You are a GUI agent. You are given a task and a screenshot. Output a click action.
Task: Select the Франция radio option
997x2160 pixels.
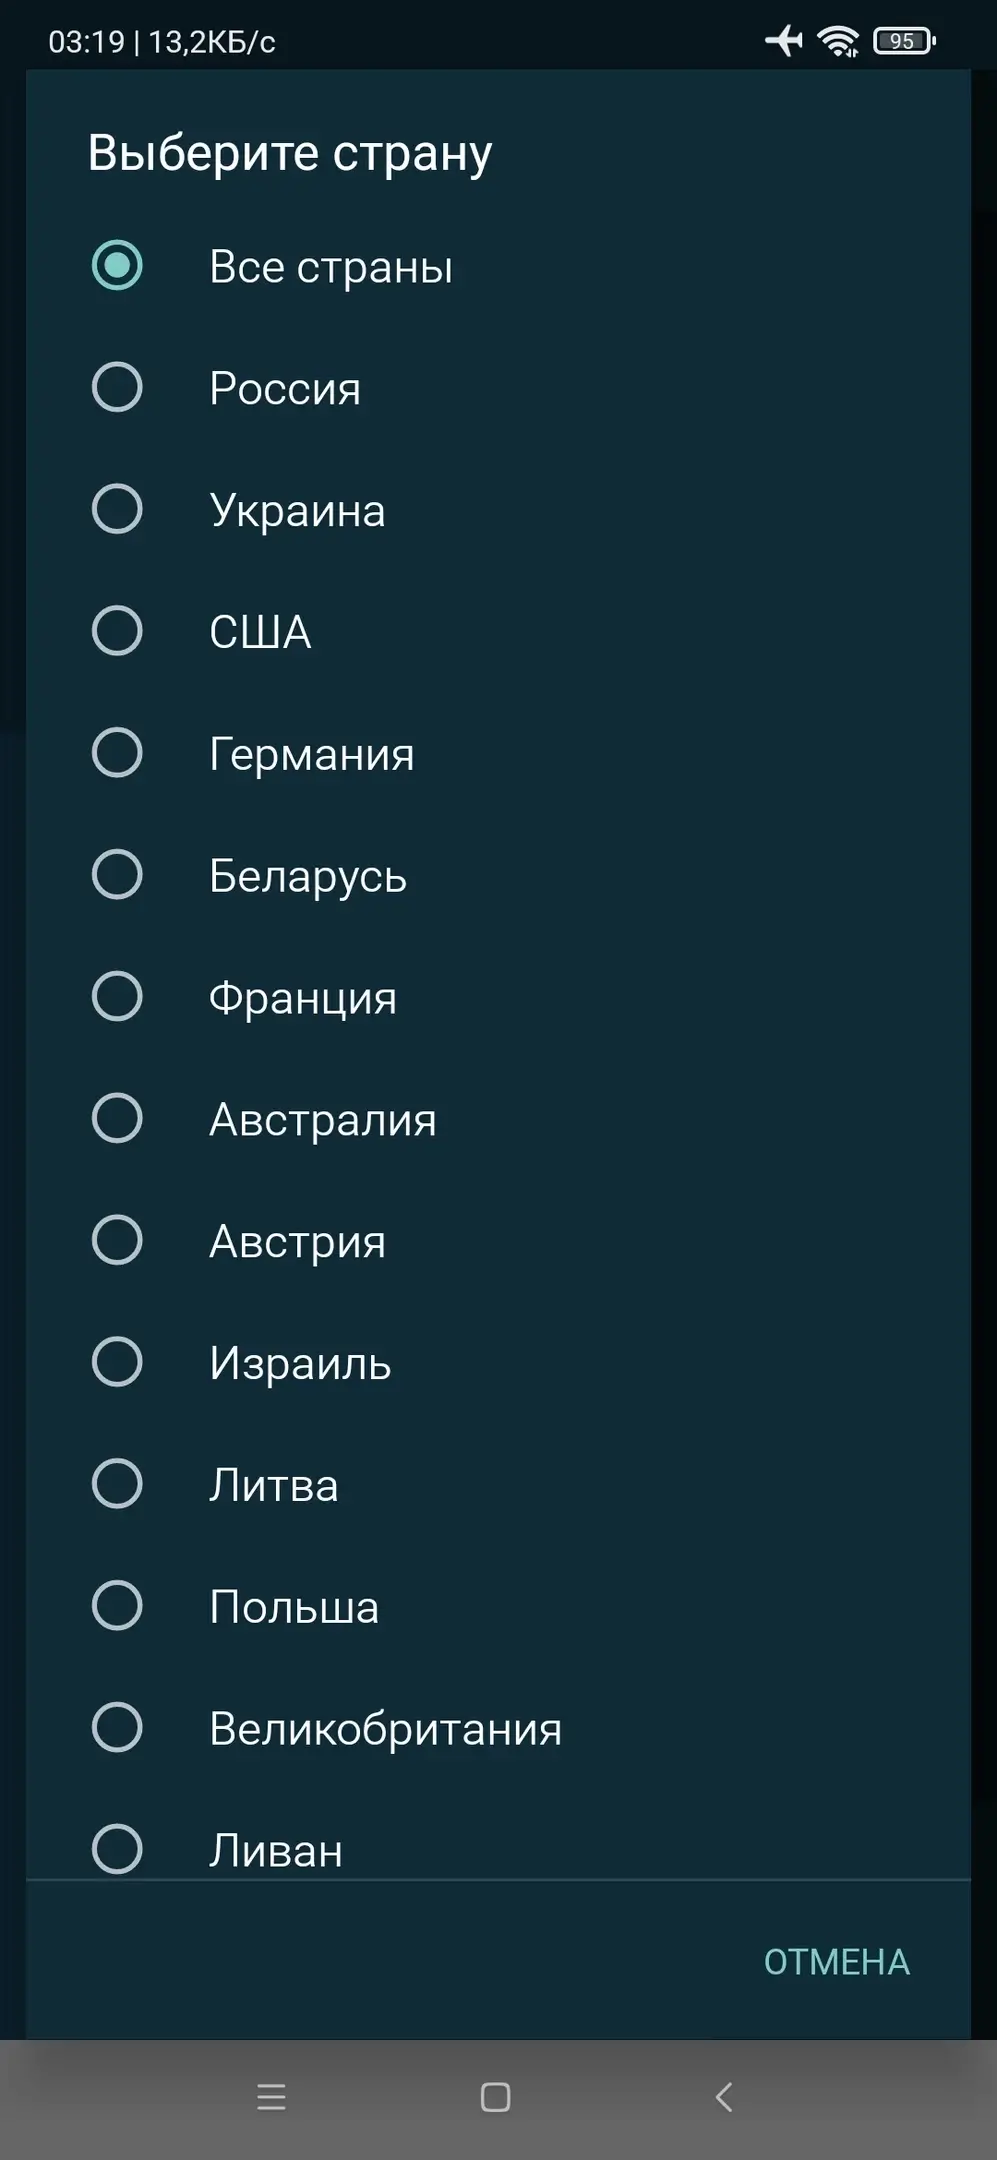[x=117, y=997]
